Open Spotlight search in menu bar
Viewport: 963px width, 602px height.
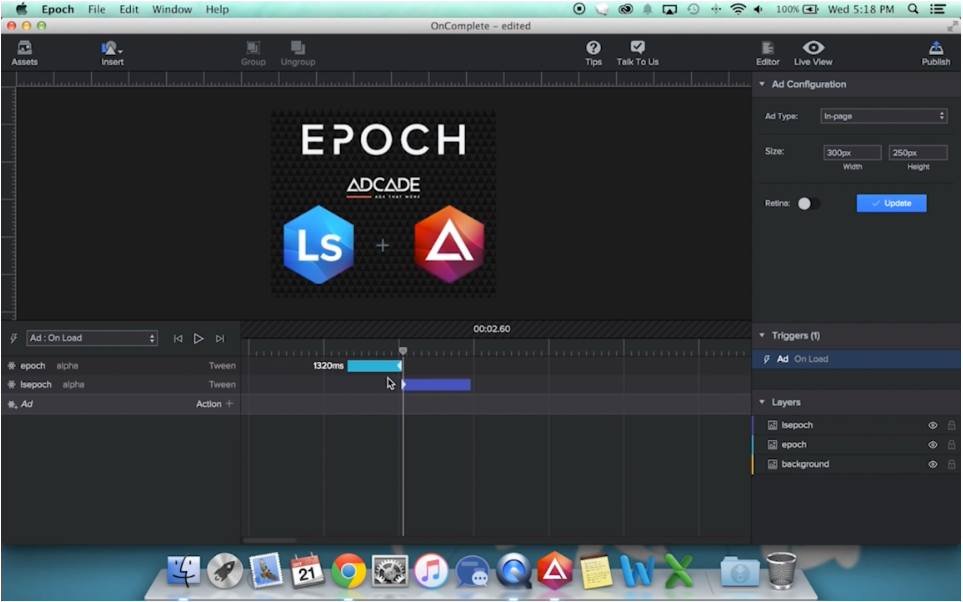[913, 9]
